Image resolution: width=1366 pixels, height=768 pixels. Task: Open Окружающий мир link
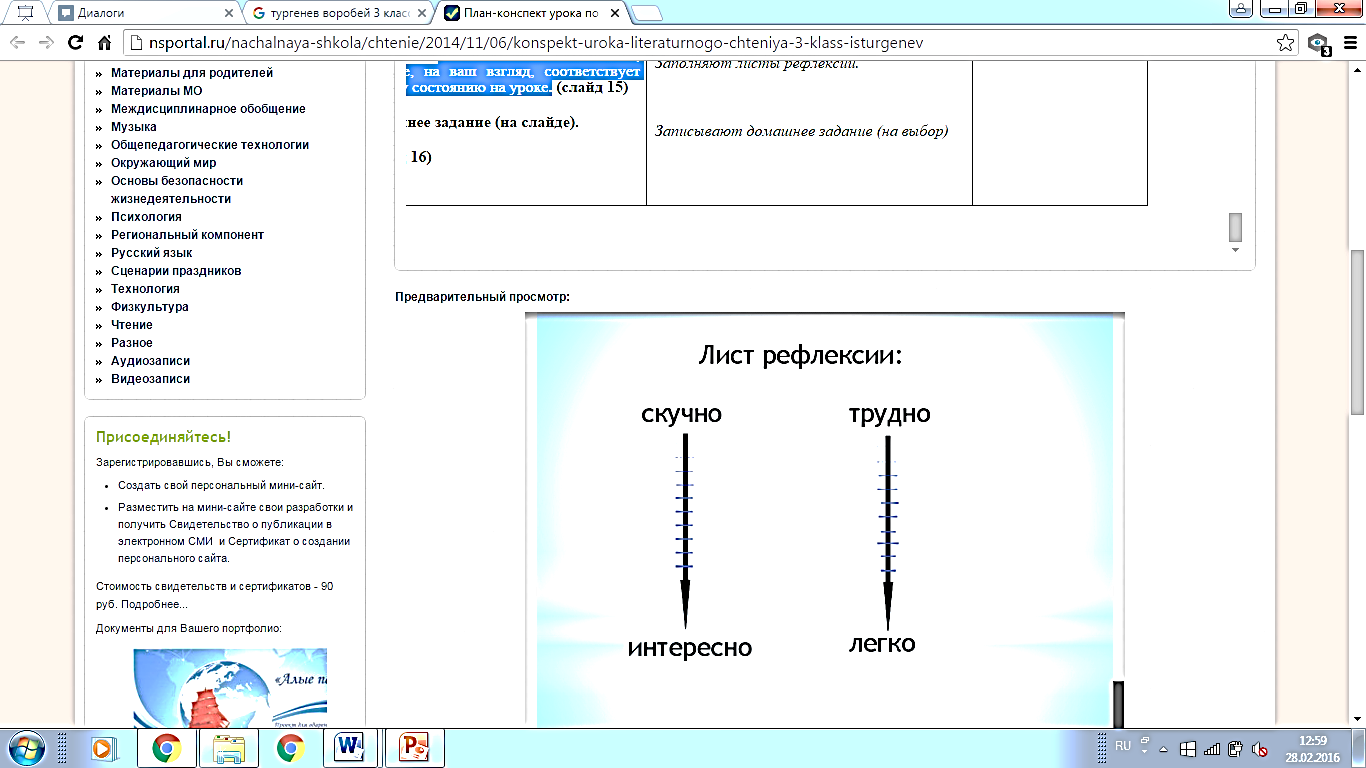click(163, 163)
